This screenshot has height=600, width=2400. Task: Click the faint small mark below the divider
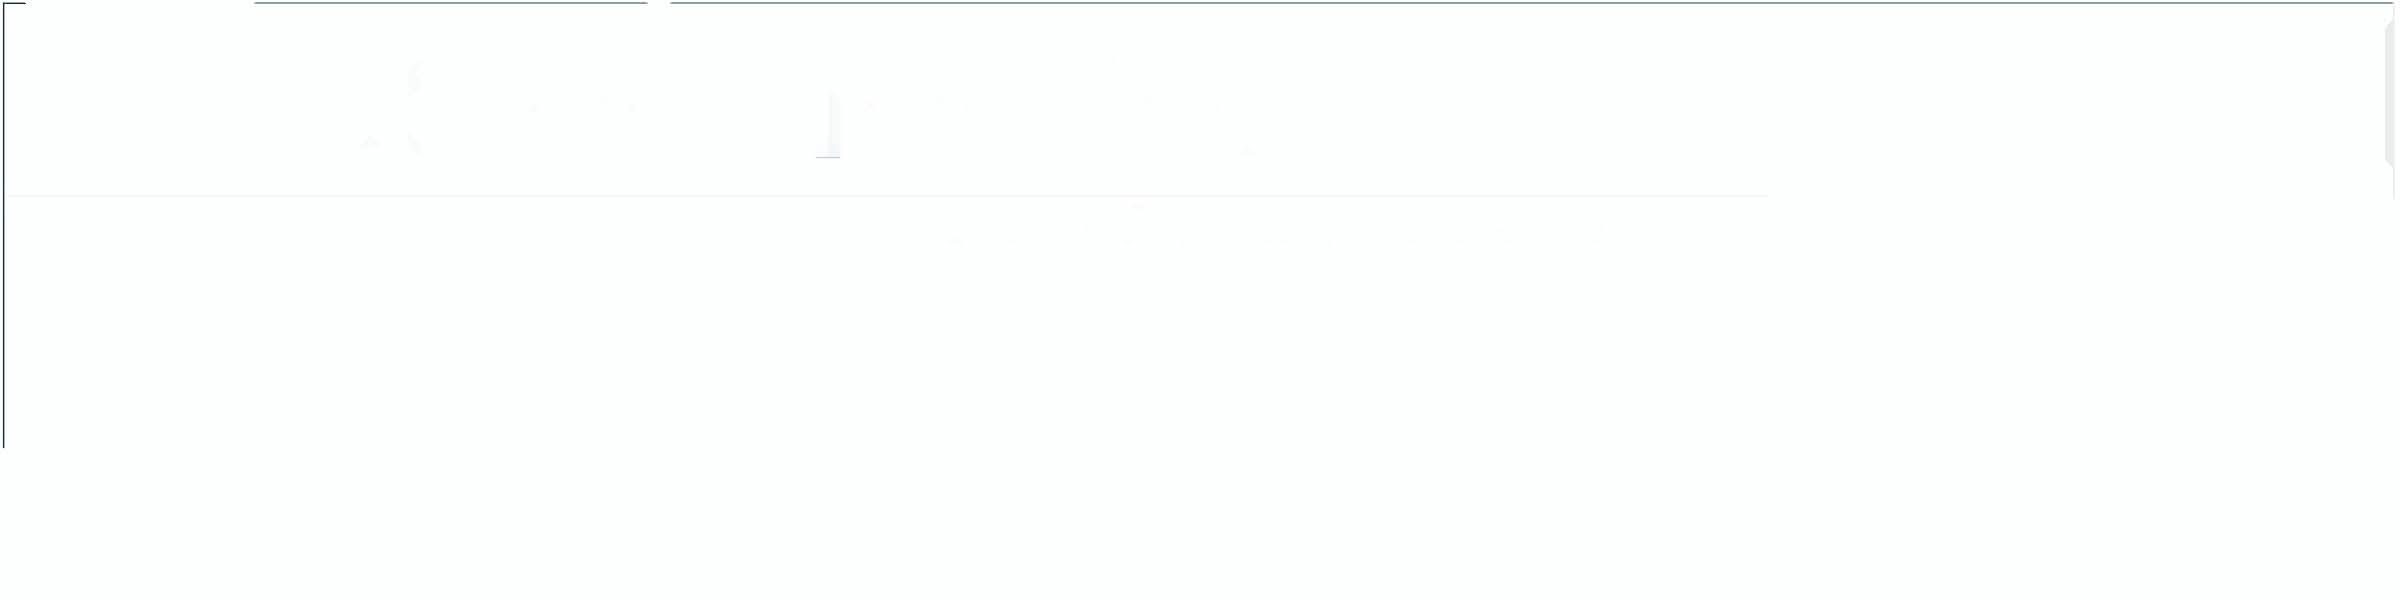(x=1138, y=207)
